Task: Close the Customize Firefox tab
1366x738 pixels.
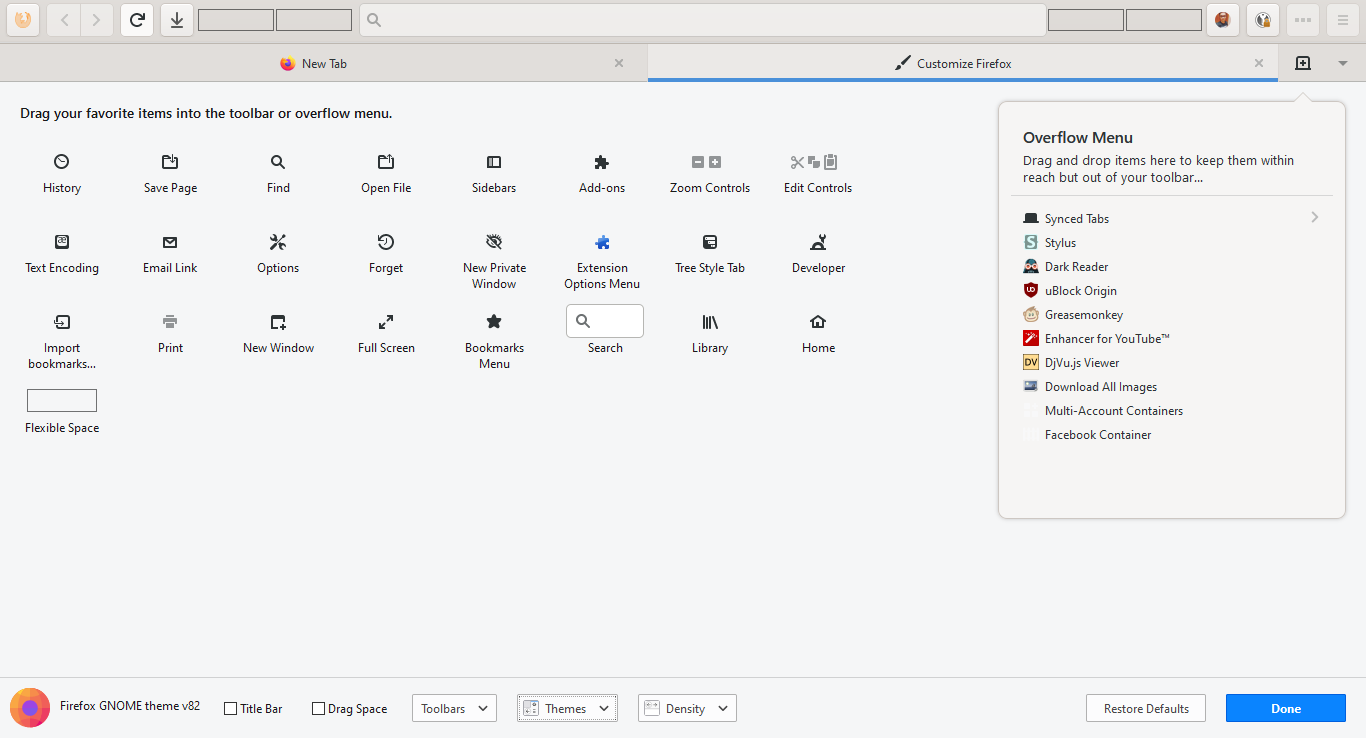Action: [1259, 63]
